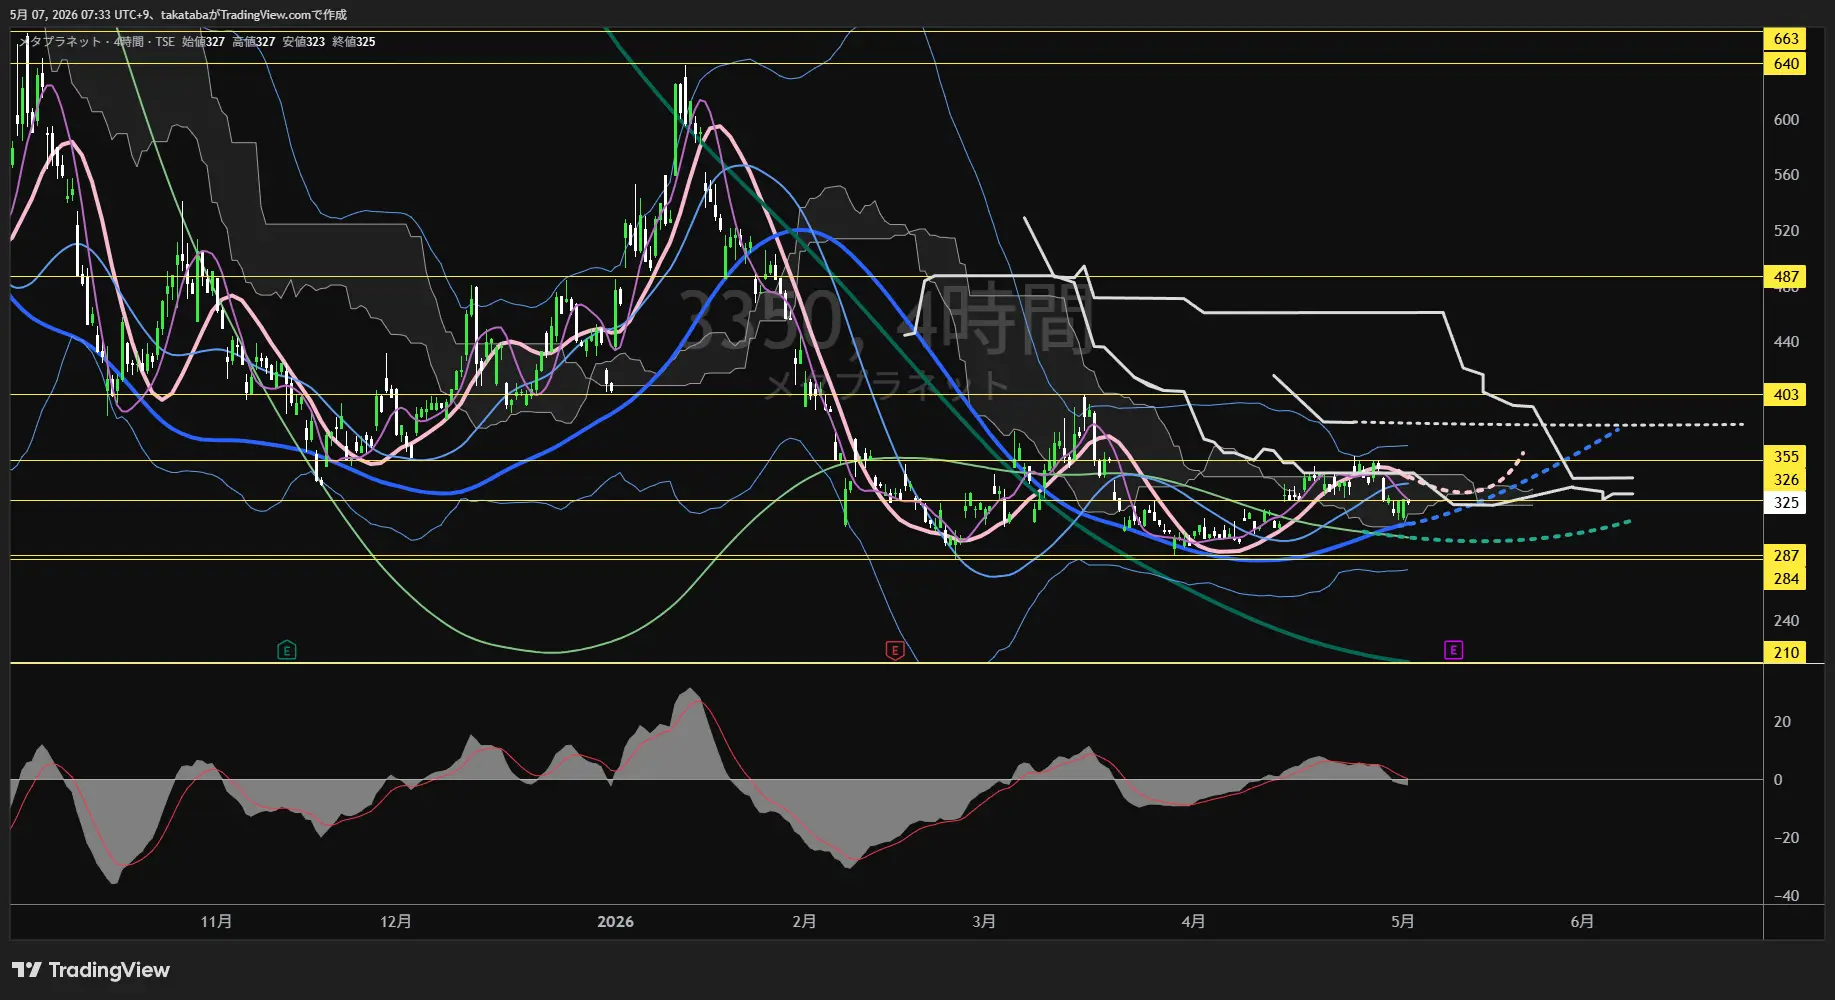Viewport: 1835px width, 1000px height.
Task: Select the 284 yellow price level label
Action: pyautogui.click(x=1785, y=579)
